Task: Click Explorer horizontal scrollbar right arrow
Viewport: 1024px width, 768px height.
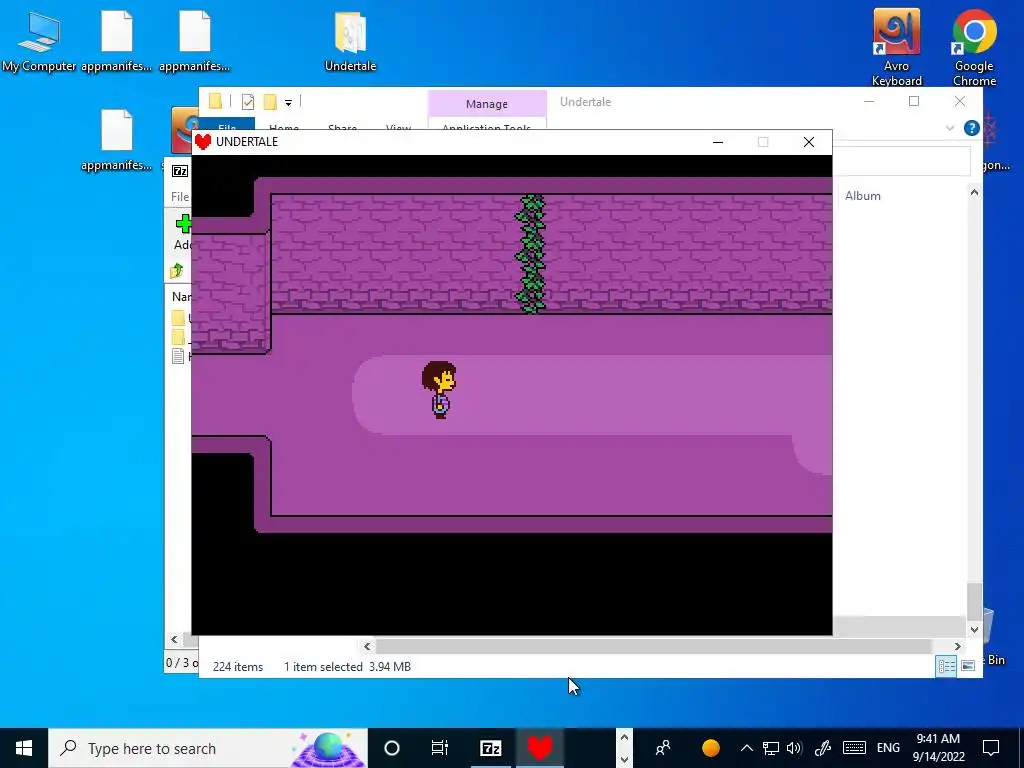Action: pyautogui.click(x=957, y=647)
